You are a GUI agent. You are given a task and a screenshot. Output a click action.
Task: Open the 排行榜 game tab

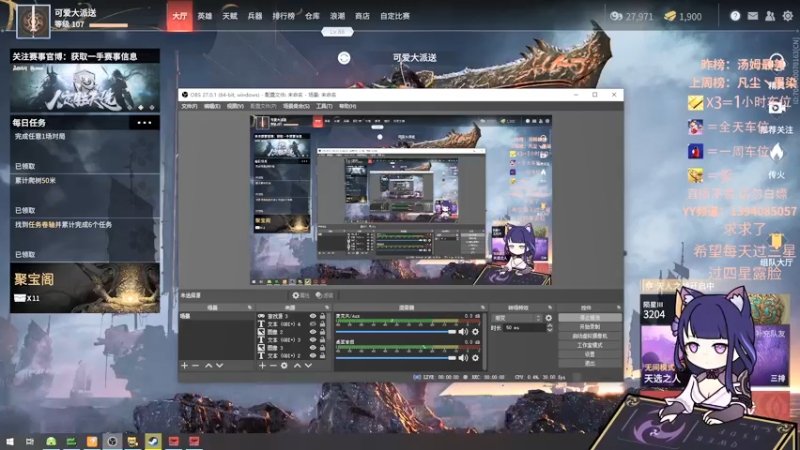(x=284, y=16)
